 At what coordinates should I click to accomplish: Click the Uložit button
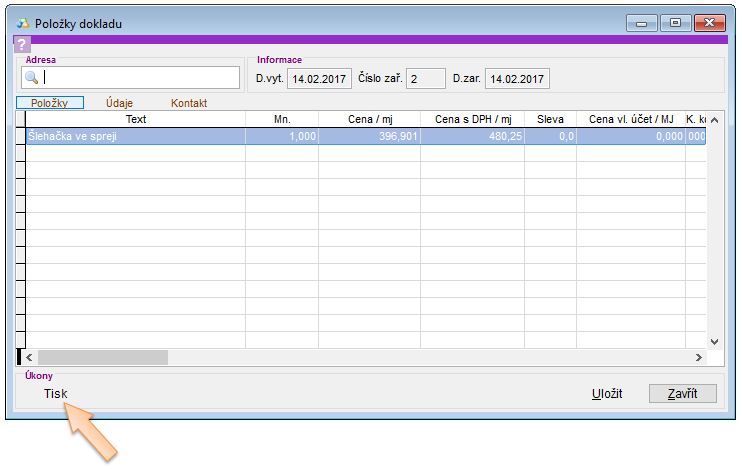pos(607,394)
